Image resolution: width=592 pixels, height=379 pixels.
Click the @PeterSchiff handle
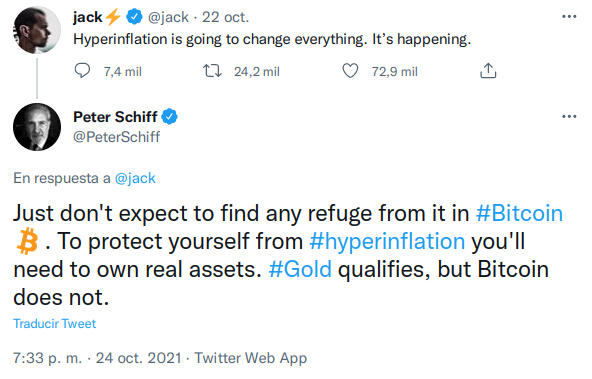tap(116, 137)
